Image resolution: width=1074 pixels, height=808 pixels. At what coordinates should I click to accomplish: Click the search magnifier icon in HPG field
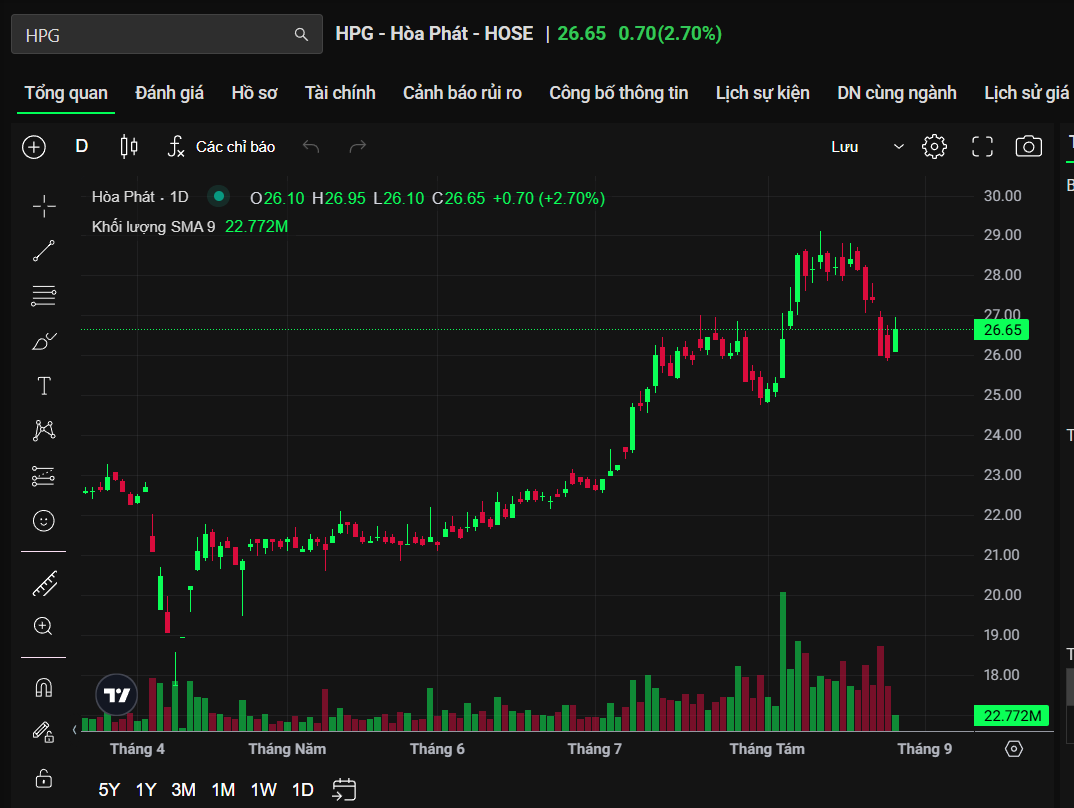(301, 34)
